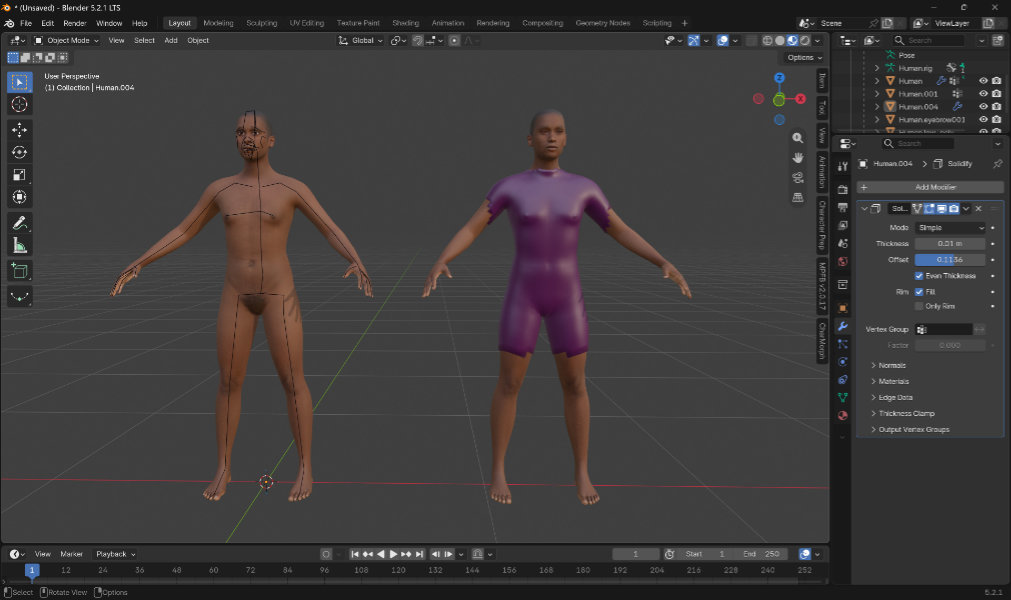Open the Render properties tab icon
This screenshot has height=600, width=1011.
[x=843, y=189]
